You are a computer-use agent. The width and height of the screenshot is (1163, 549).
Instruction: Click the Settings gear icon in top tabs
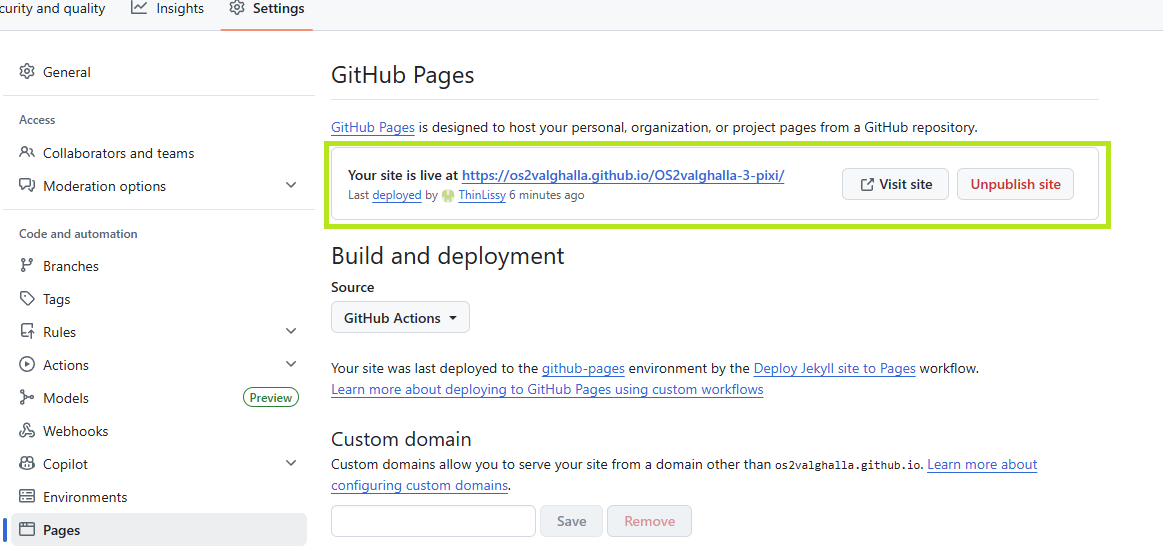[237, 8]
